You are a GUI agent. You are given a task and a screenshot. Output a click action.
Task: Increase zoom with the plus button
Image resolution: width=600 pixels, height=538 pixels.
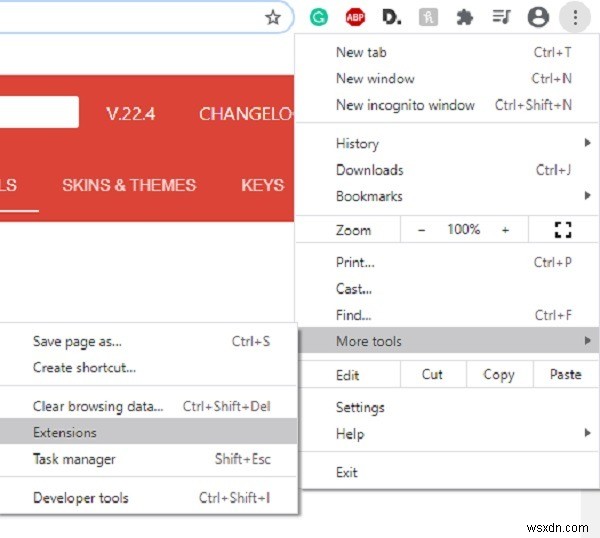click(x=505, y=230)
